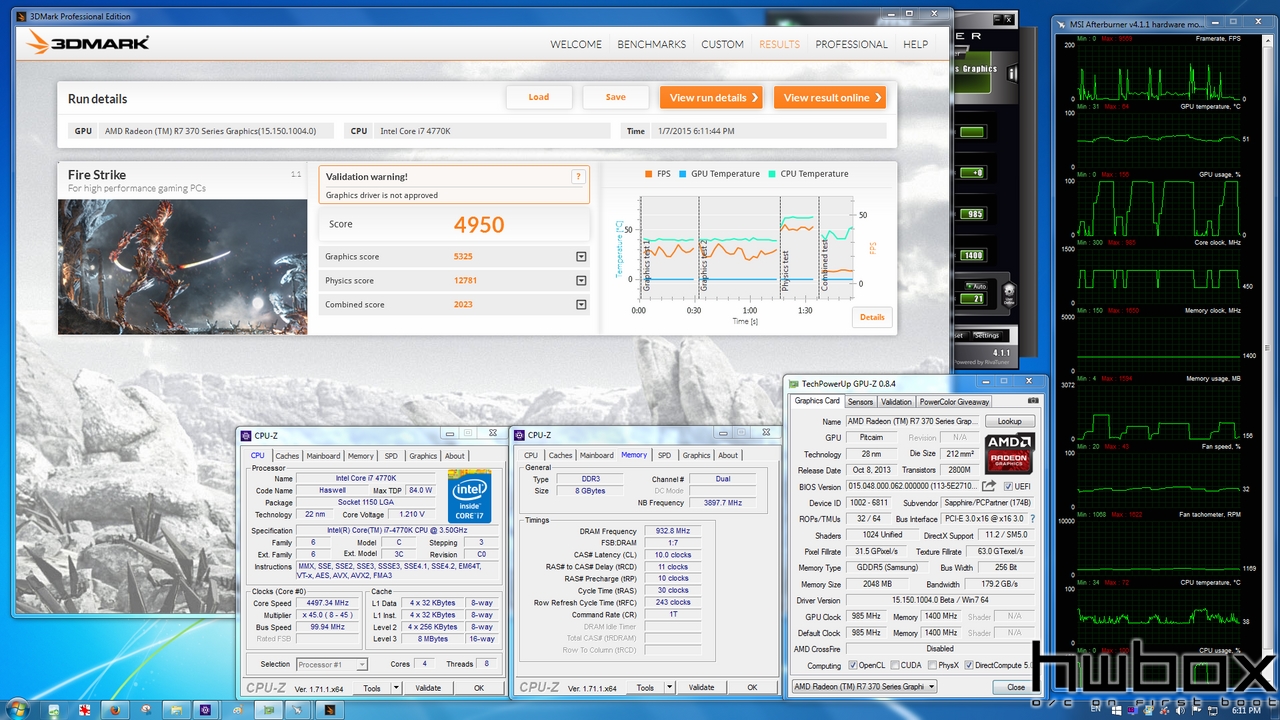Toggle PhysX checkbox in GPU-Z
The width and height of the screenshot is (1280, 720).
[932, 665]
